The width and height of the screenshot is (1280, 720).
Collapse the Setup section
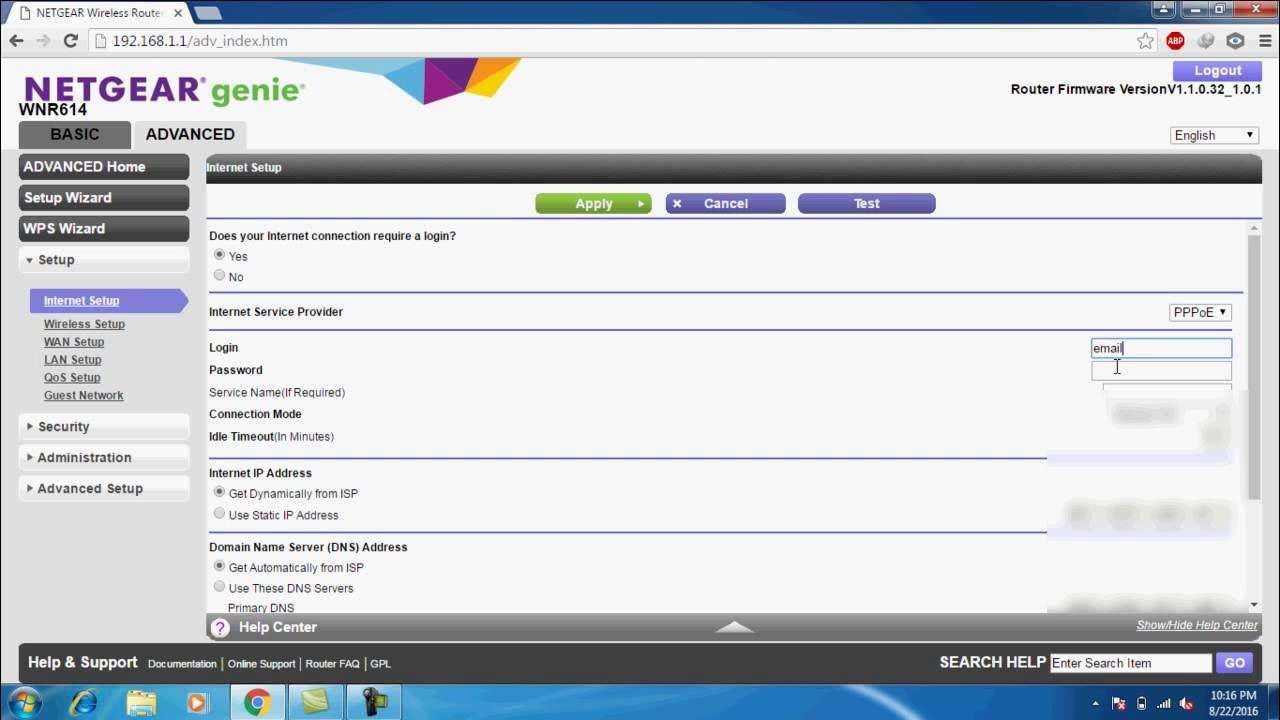coord(104,260)
